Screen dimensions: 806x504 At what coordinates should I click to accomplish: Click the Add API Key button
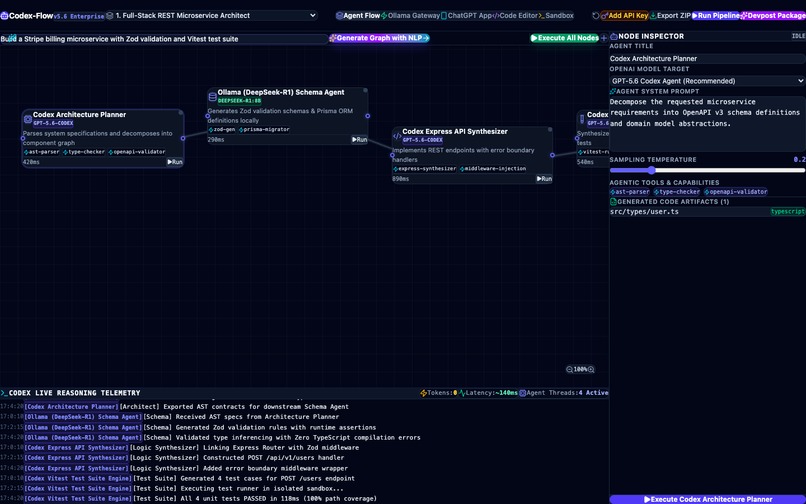tap(625, 16)
